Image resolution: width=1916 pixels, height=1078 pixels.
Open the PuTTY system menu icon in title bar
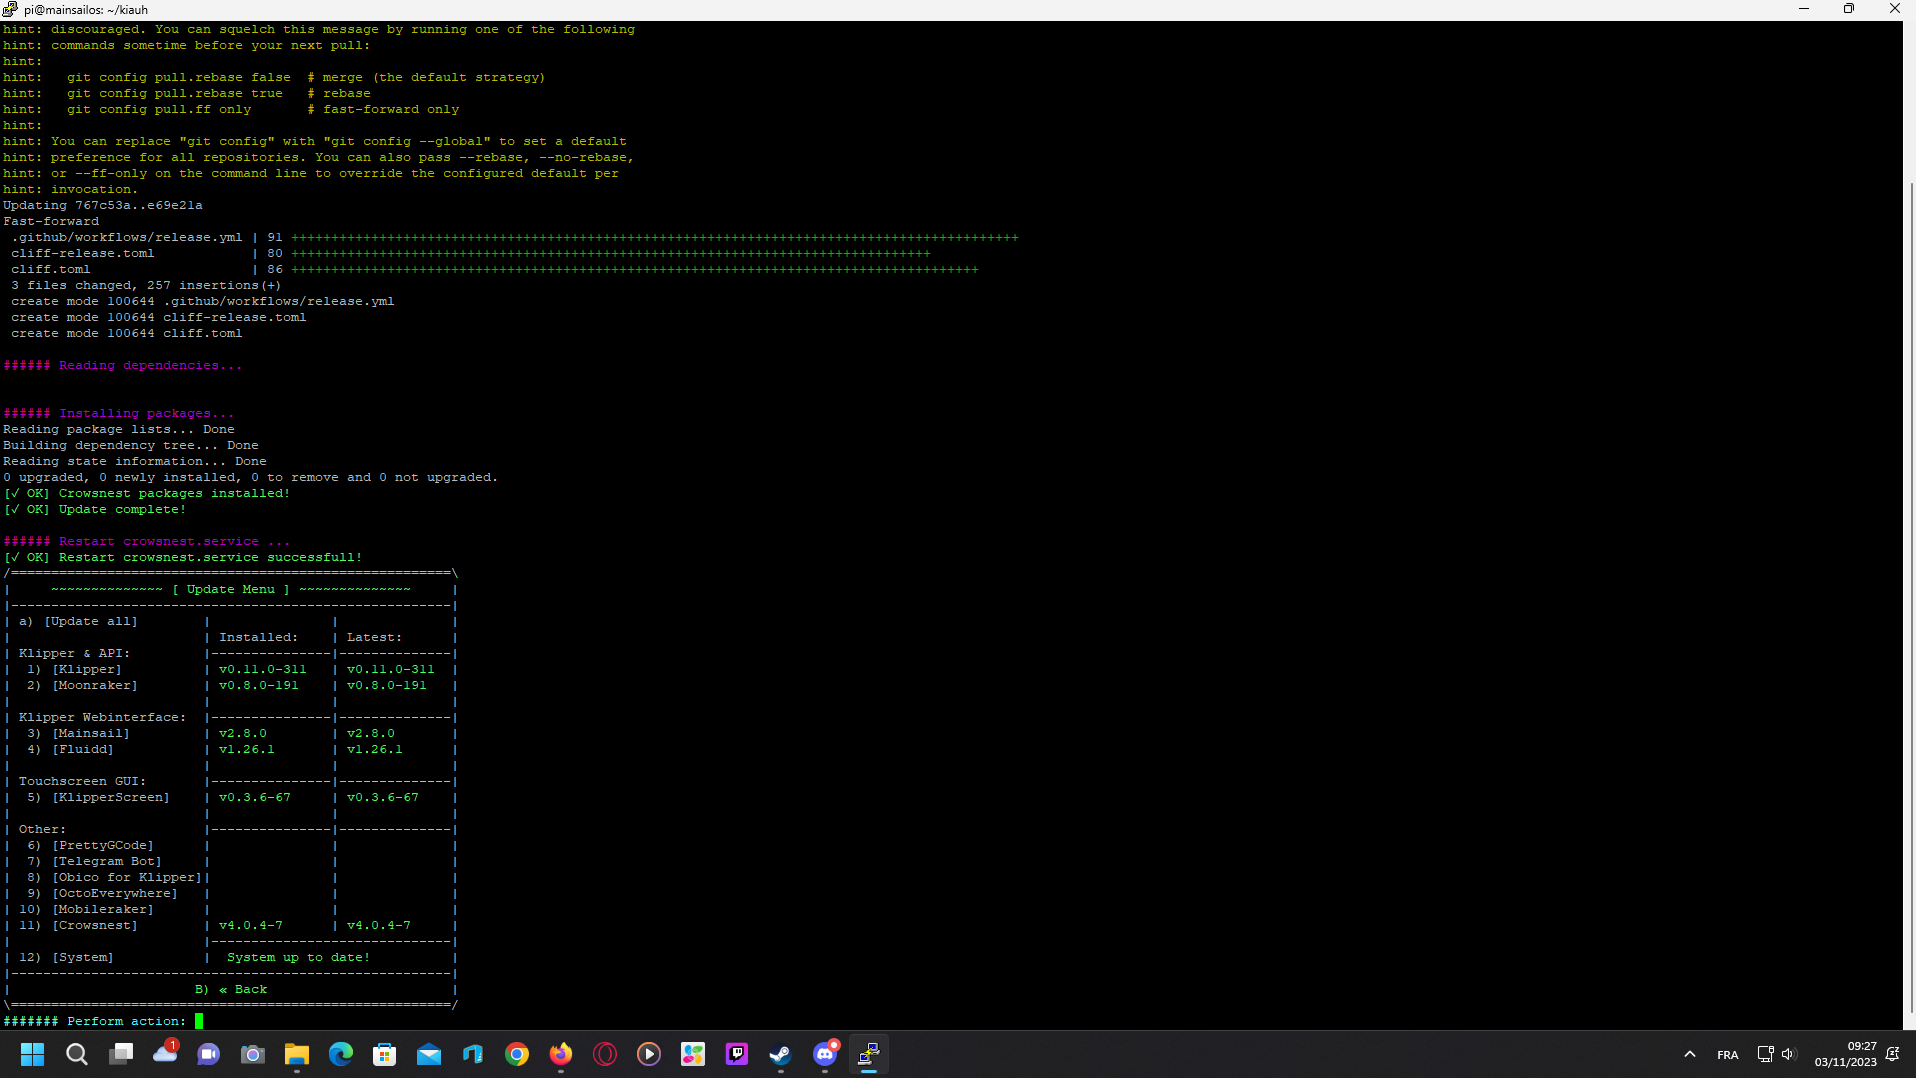pyautogui.click(x=10, y=9)
